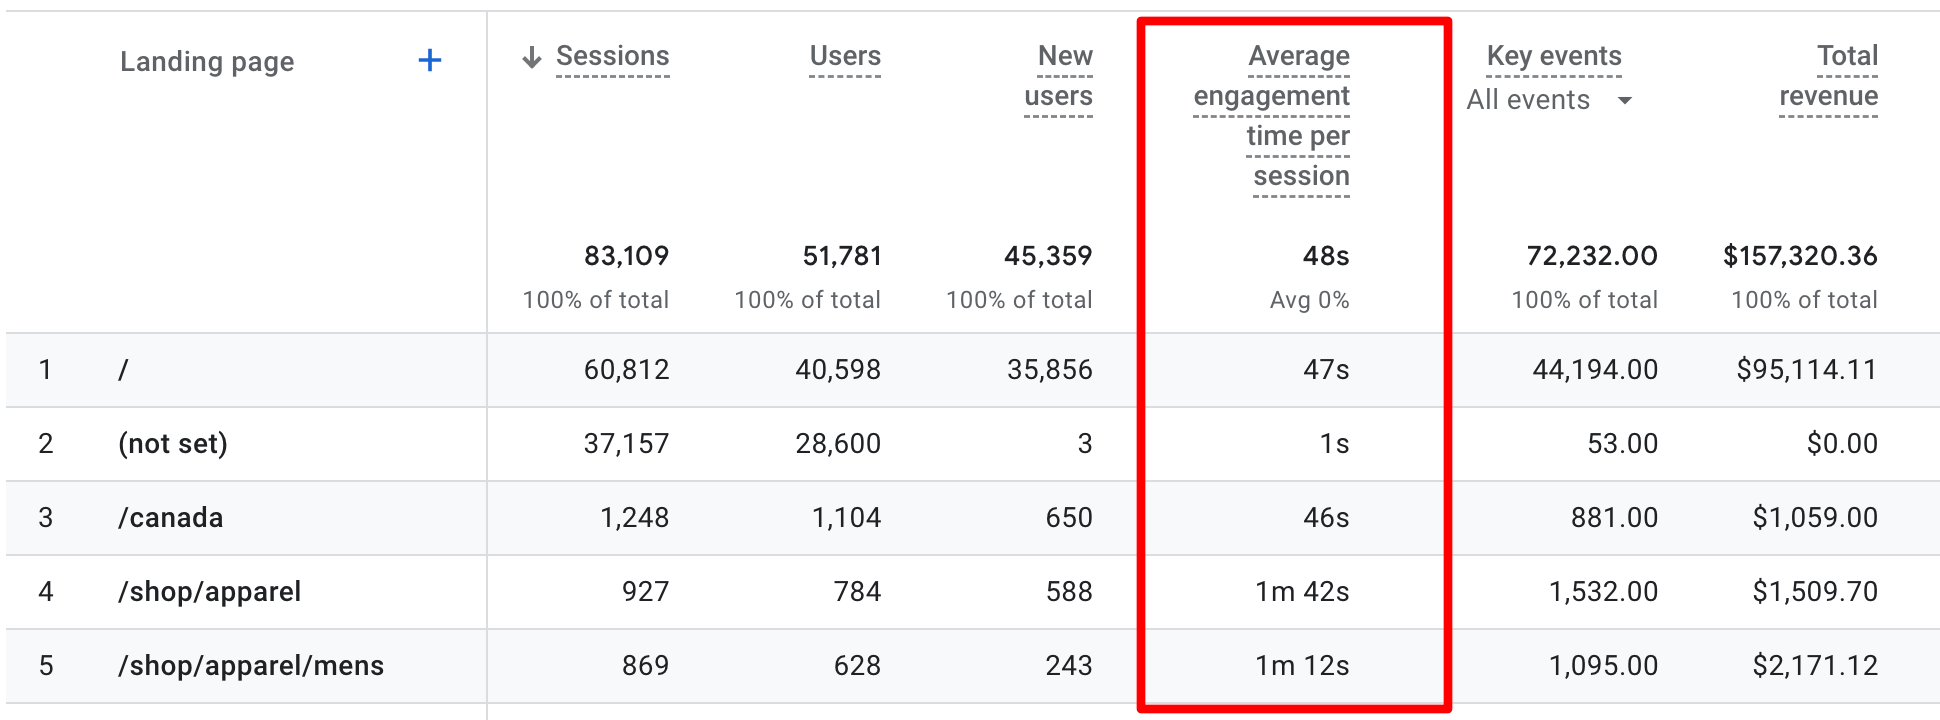Sort by the Key events column
This screenshot has width=1940, height=720.
click(1553, 56)
